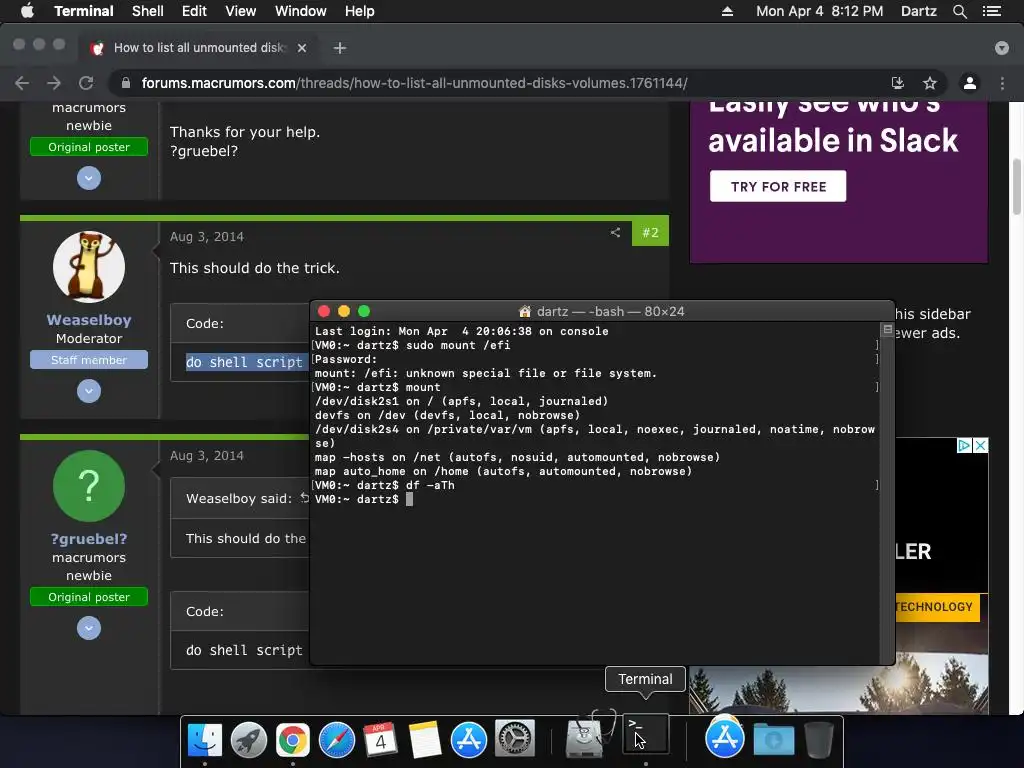
Task: Open System Preferences from the Dock
Action: (x=515, y=740)
